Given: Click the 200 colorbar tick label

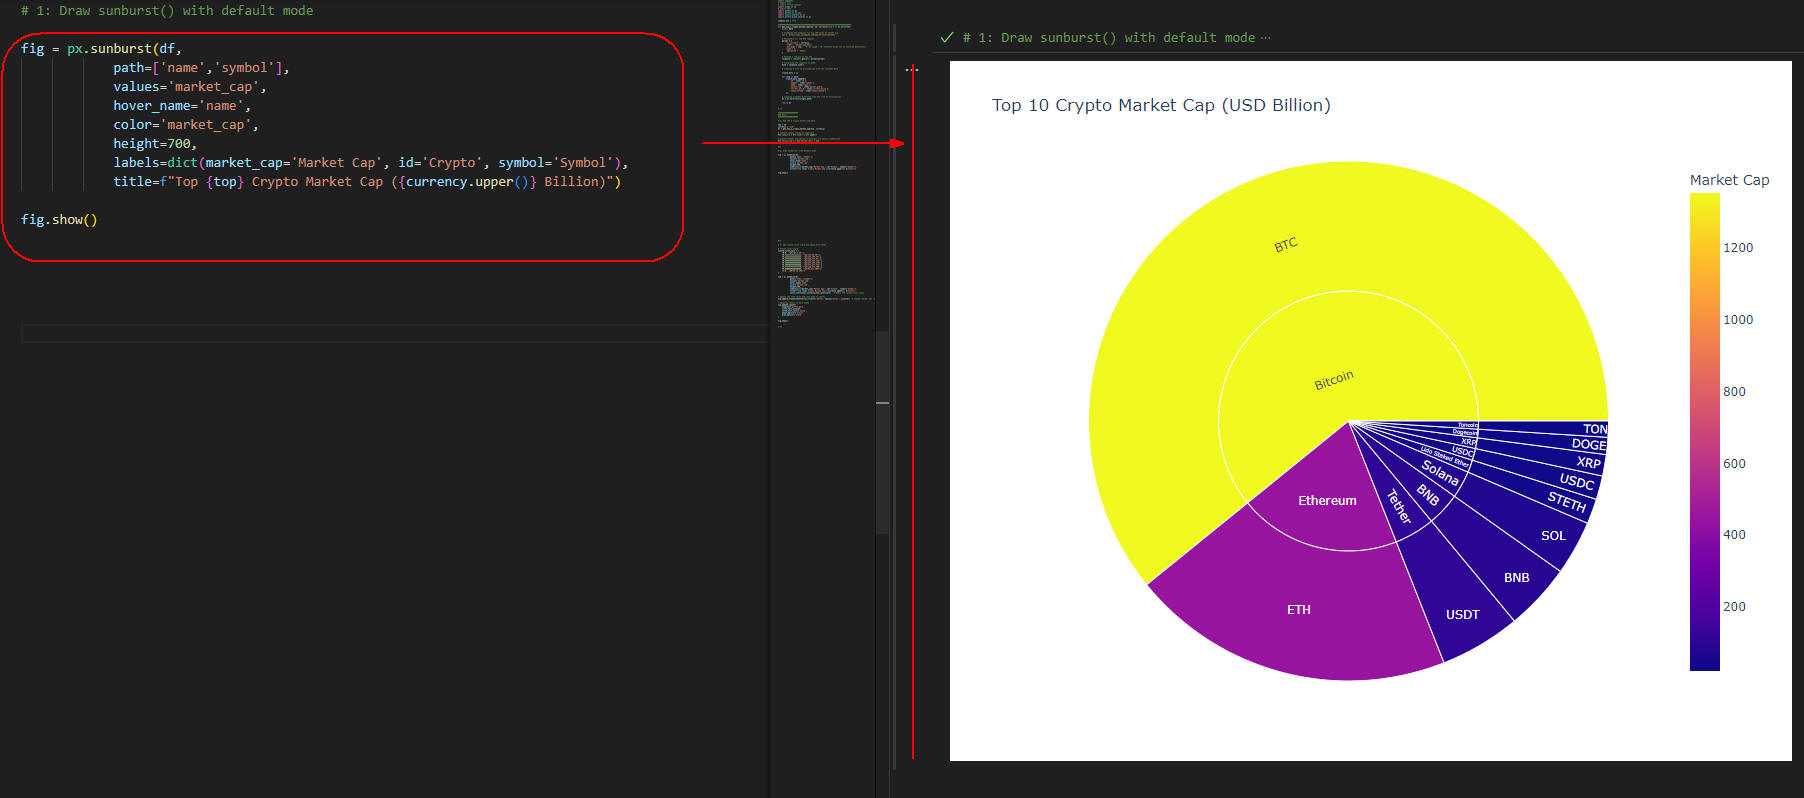Looking at the screenshot, I should [1734, 607].
